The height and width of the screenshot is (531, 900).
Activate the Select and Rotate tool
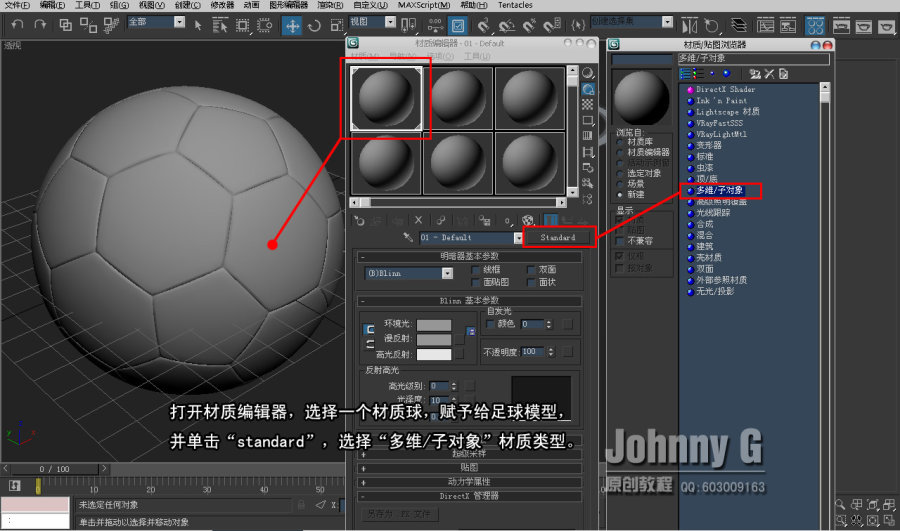(314, 26)
